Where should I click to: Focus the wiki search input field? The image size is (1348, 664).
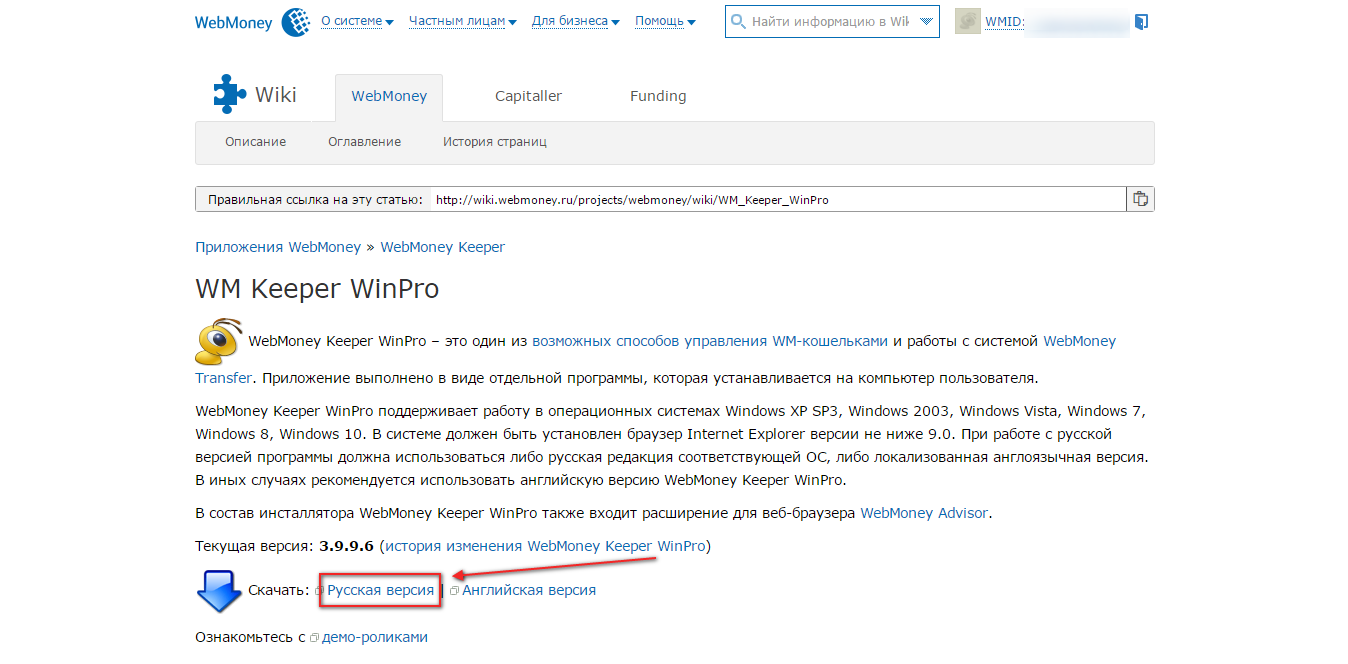[x=830, y=22]
